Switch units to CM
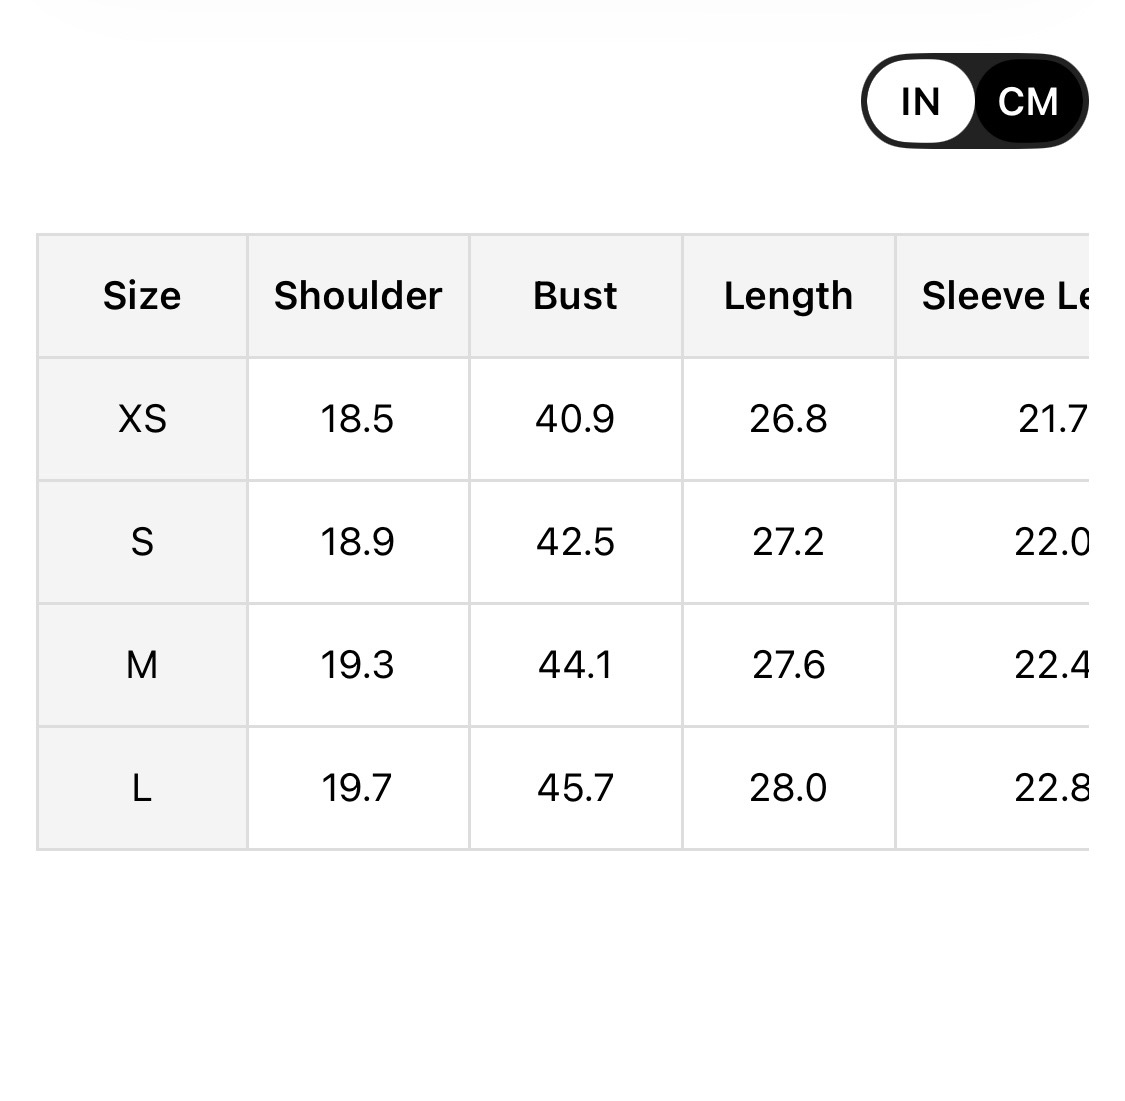 click(x=1028, y=102)
